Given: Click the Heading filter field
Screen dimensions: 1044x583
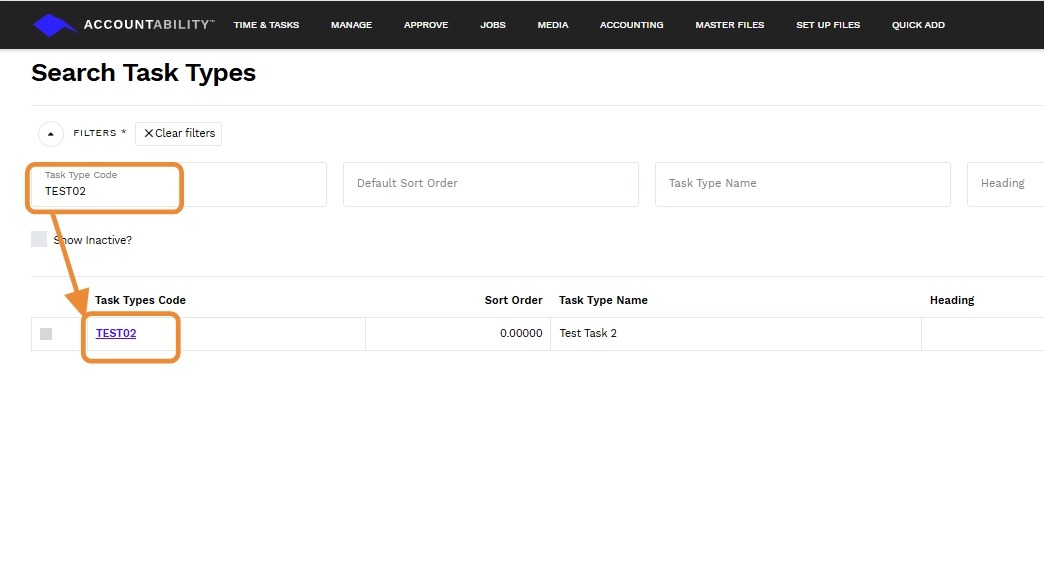Looking at the screenshot, I should [x=1005, y=184].
